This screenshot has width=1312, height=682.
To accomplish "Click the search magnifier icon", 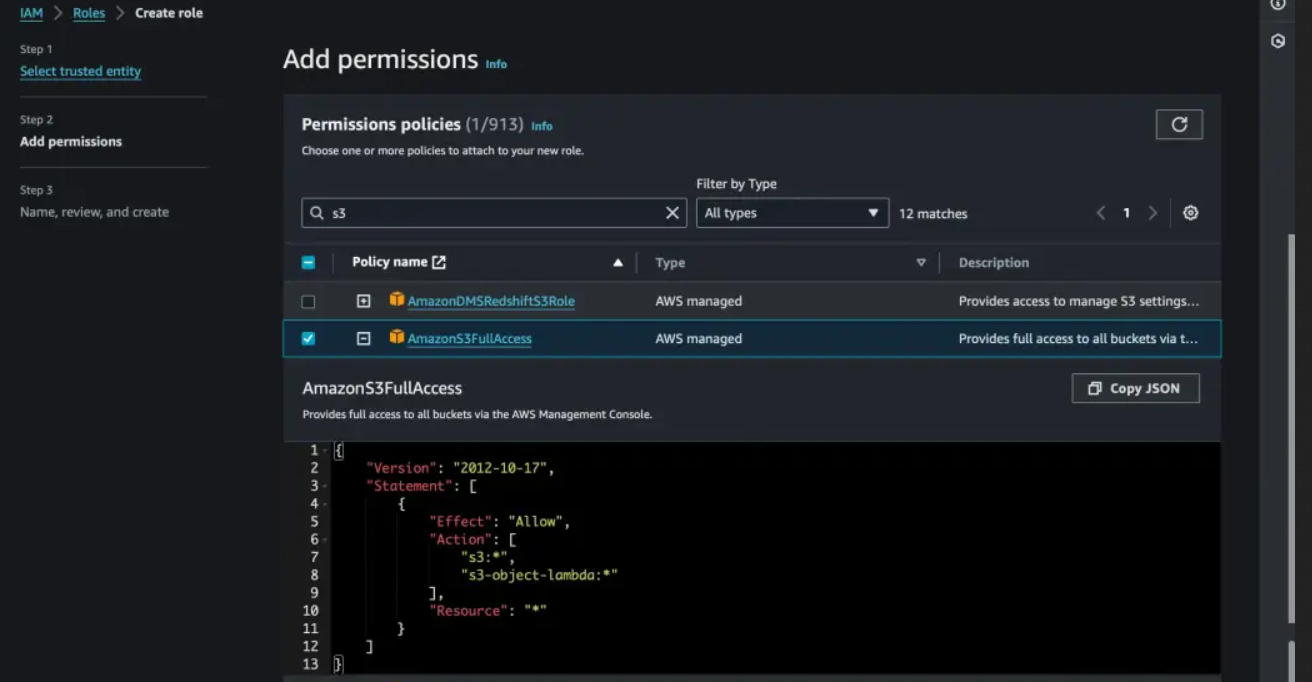I will [x=317, y=213].
